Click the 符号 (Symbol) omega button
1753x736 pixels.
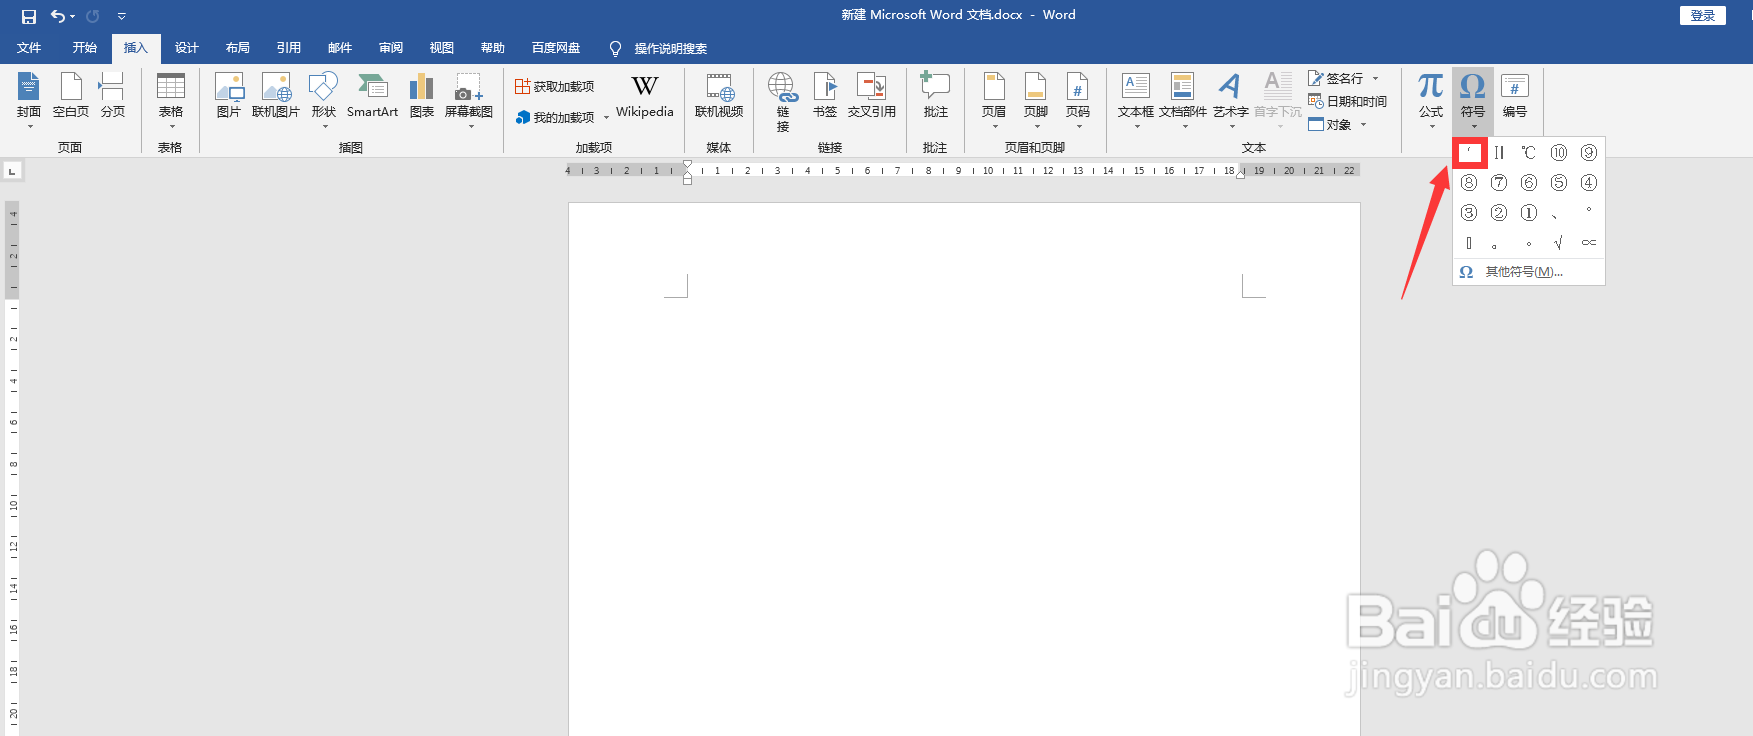click(x=1473, y=101)
